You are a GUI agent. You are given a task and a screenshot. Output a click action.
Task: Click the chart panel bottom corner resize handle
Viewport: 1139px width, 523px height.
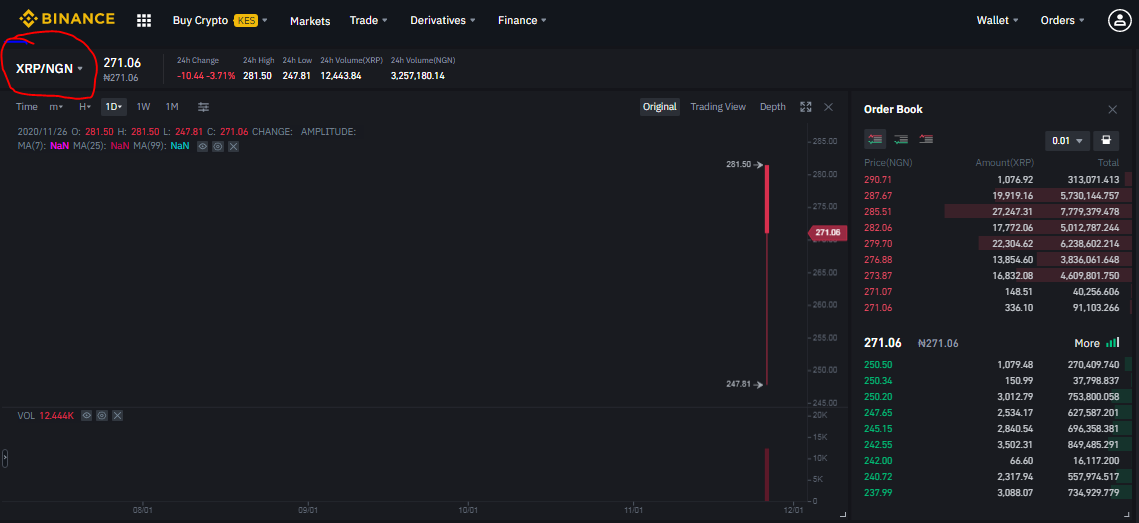(x=843, y=514)
